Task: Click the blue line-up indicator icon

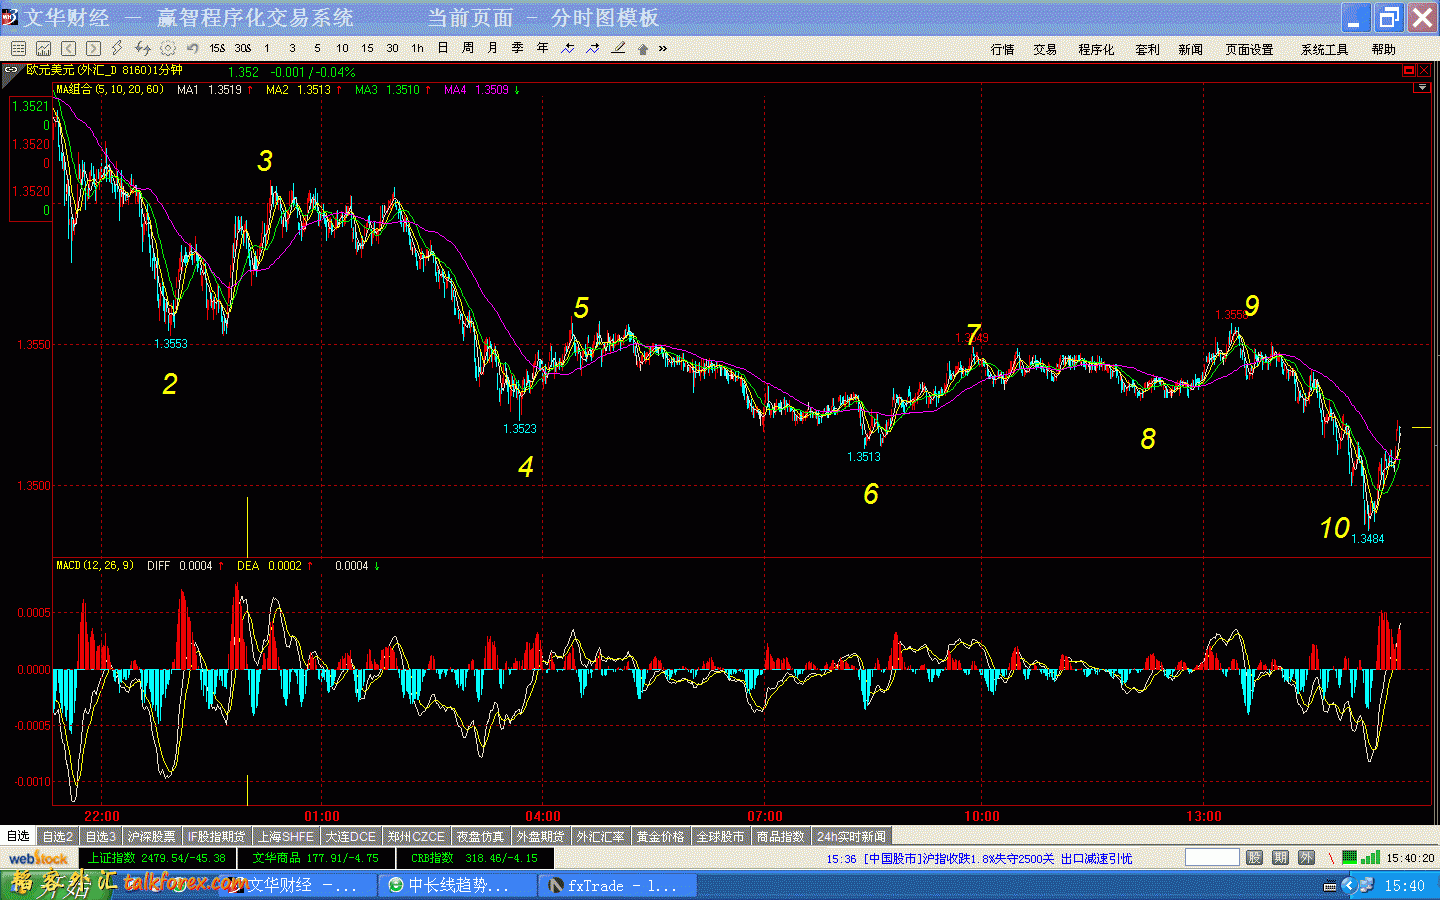Action: pos(593,48)
